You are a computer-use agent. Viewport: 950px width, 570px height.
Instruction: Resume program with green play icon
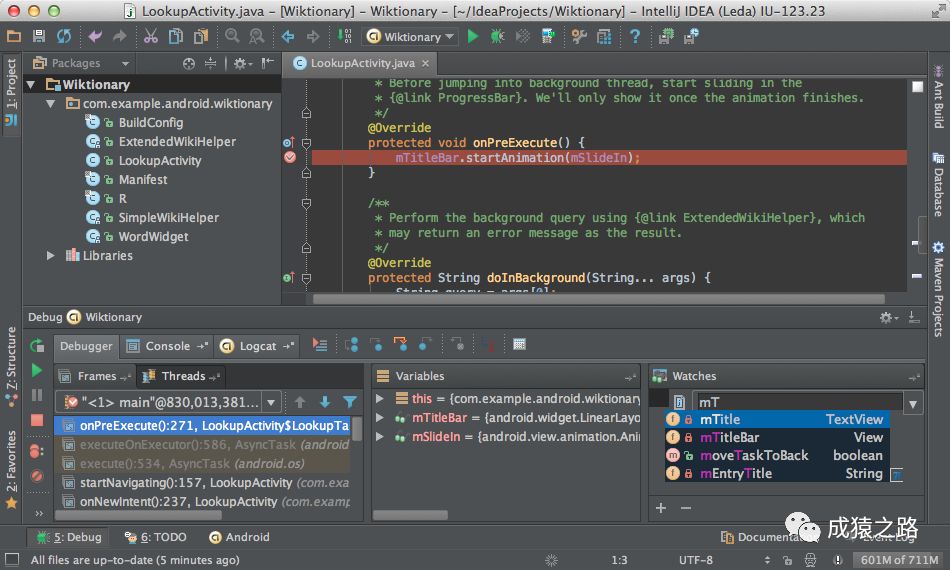tap(36, 370)
